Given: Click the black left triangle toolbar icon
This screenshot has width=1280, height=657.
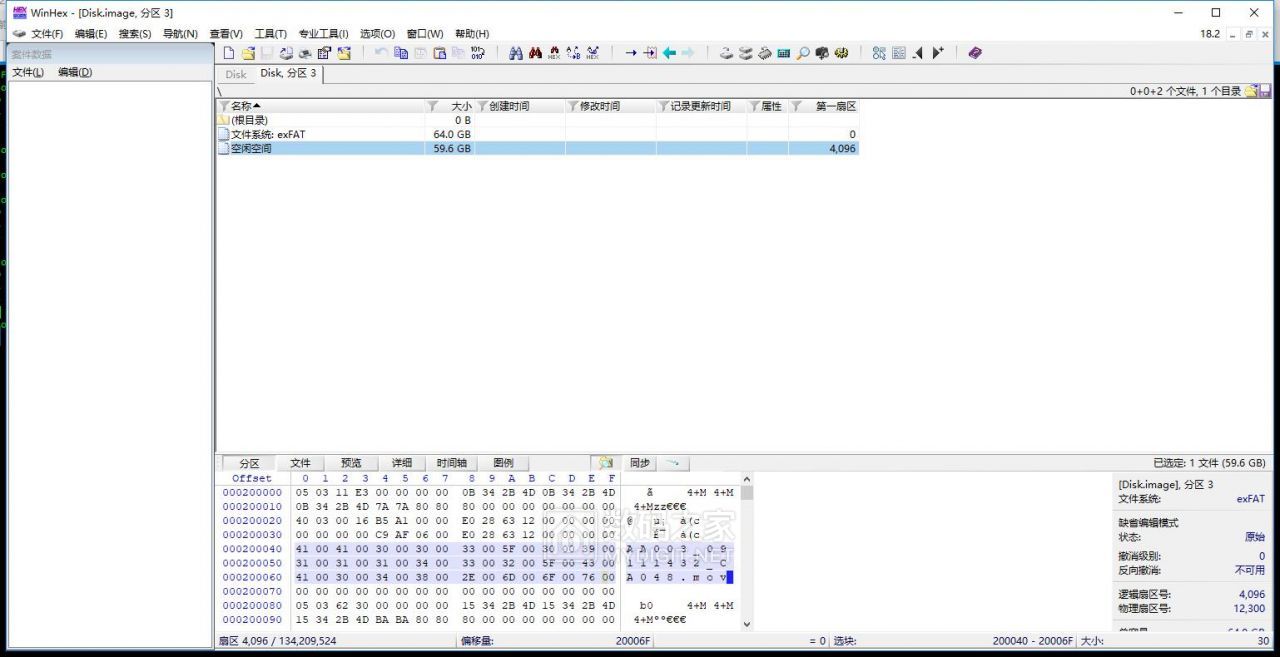Looking at the screenshot, I should point(918,53).
